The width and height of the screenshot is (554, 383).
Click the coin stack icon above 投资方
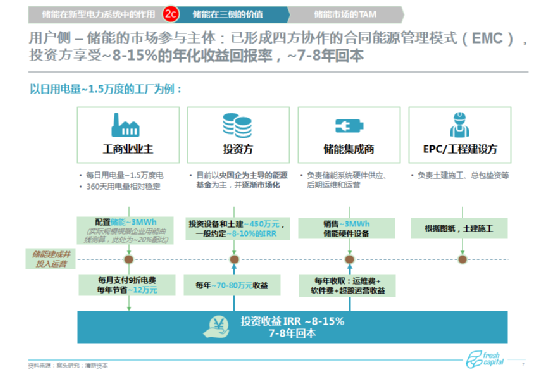(x=237, y=125)
